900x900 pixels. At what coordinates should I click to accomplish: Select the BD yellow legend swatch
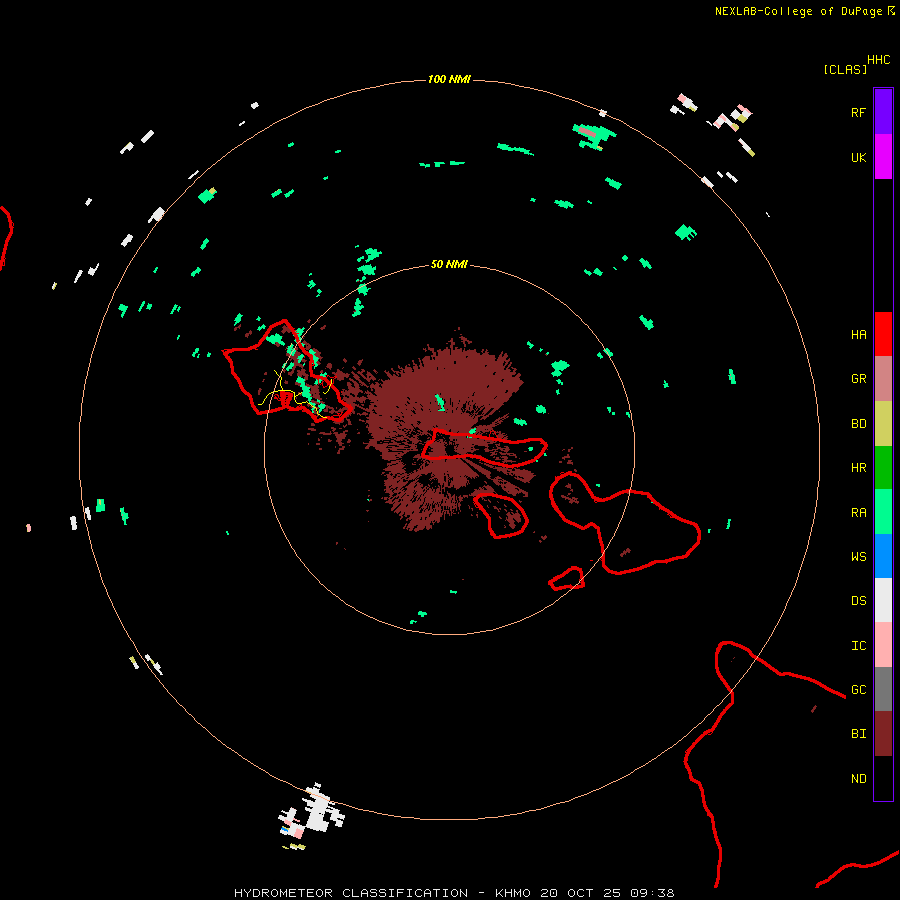[883, 424]
